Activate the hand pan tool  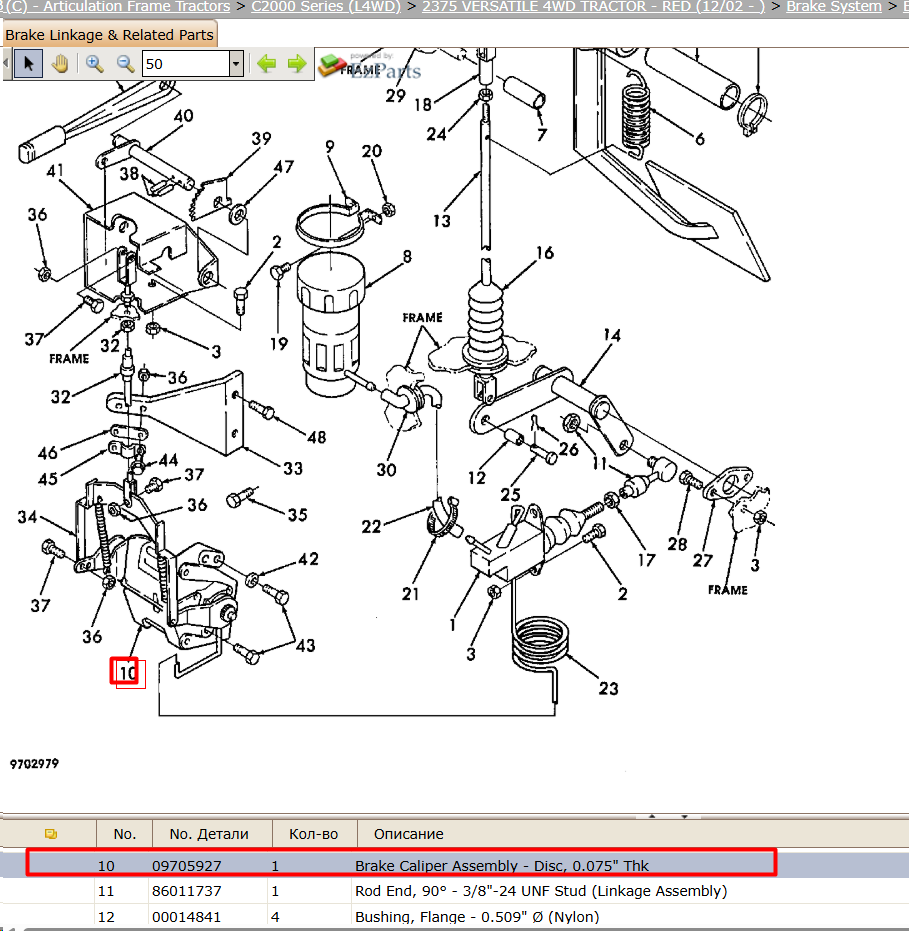click(60, 64)
